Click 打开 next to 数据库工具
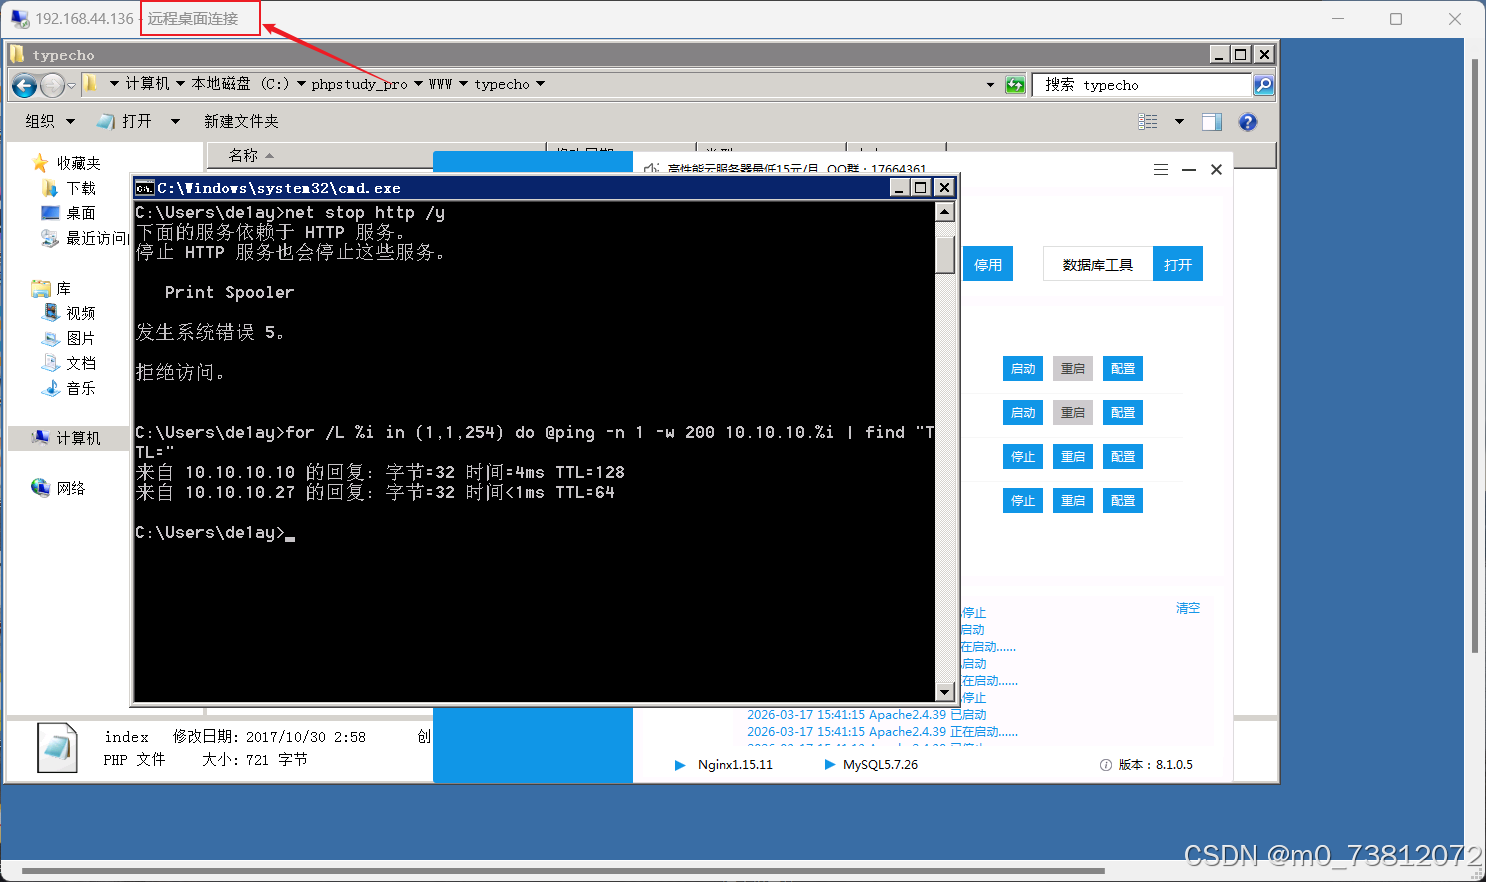This screenshot has width=1486, height=882. [1178, 265]
